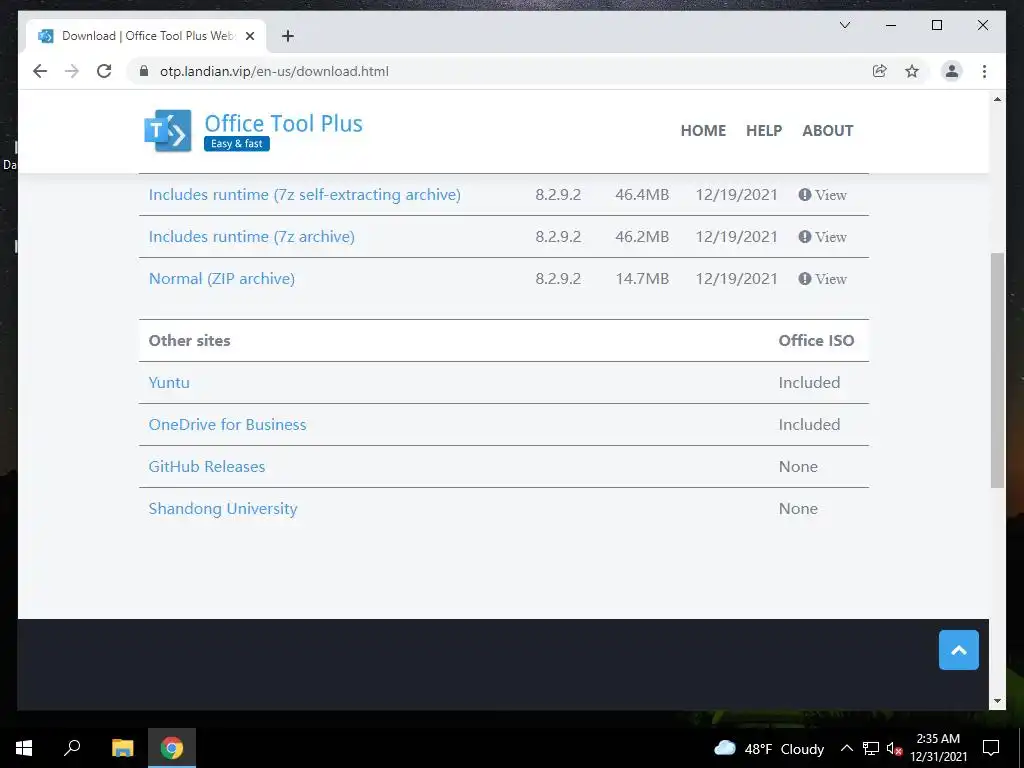
Task: Click the 46.4MB size cell
Action: (x=642, y=195)
